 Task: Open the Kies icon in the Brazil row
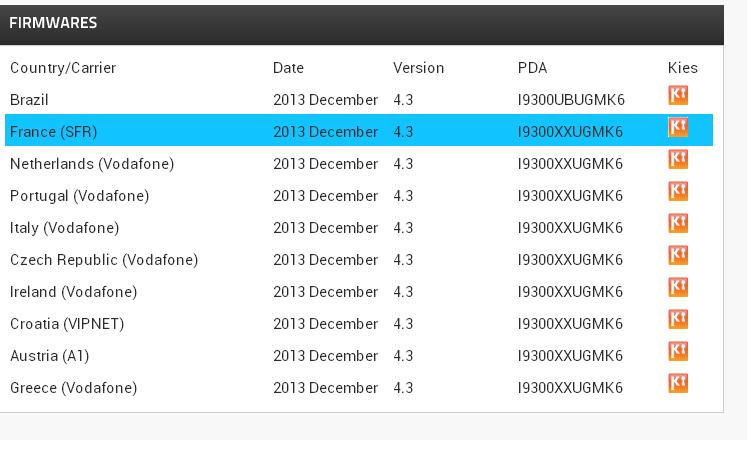point(678,95)
